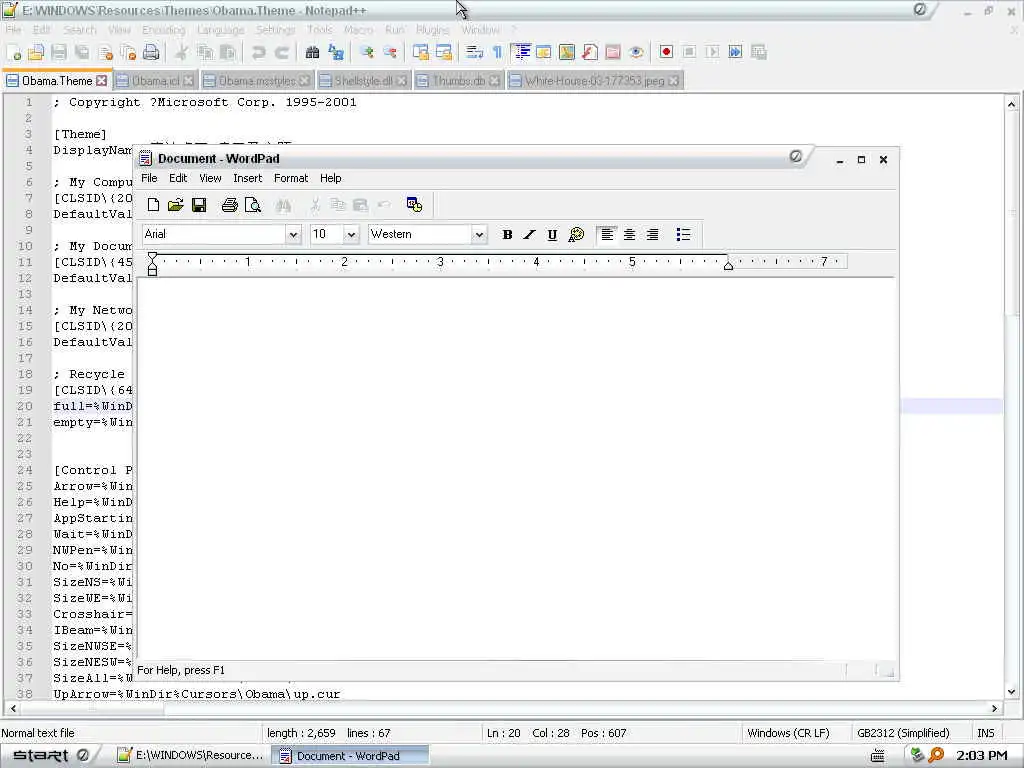The height and width of the screenshot is (768, 1024).
Task: Click the Find binoculars icon in WordPad
Action: (x=283, y=206)
